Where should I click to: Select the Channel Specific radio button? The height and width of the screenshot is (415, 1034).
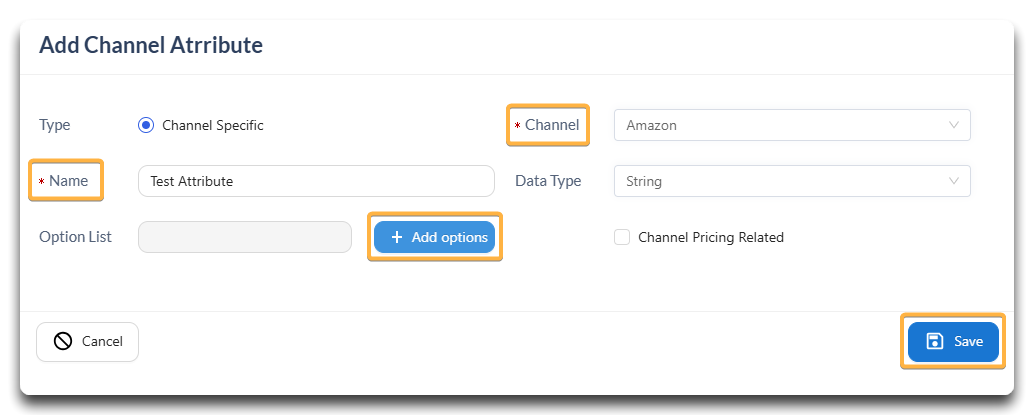tap(146, 125)
